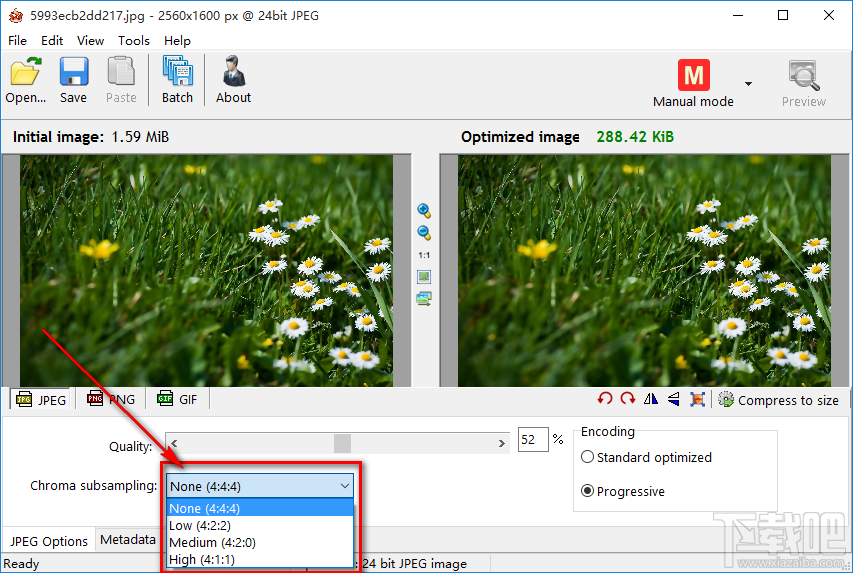
Task: Set zoom to 1:1 actual size
Action: (424, 255)
